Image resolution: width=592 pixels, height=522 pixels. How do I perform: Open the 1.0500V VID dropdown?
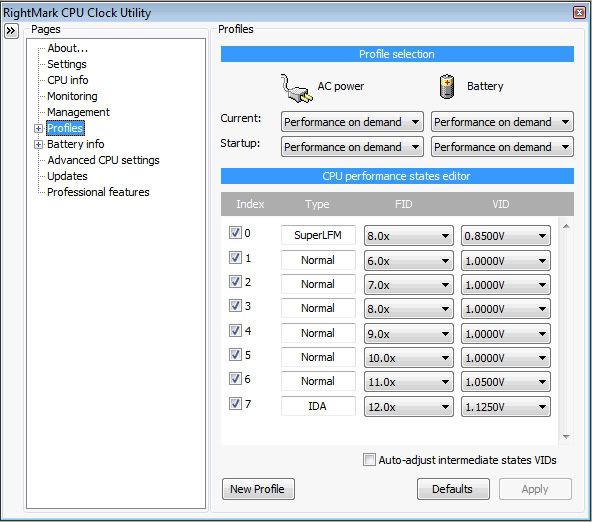tap(506, 382)
